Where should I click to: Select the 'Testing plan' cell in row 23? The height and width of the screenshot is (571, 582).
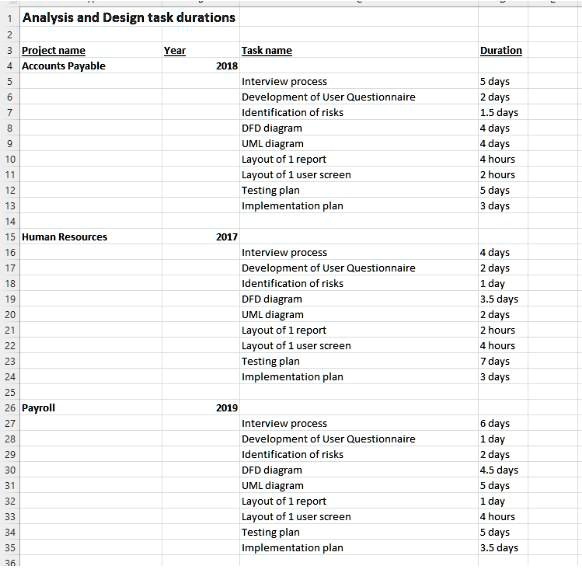[x=359, y=361]
